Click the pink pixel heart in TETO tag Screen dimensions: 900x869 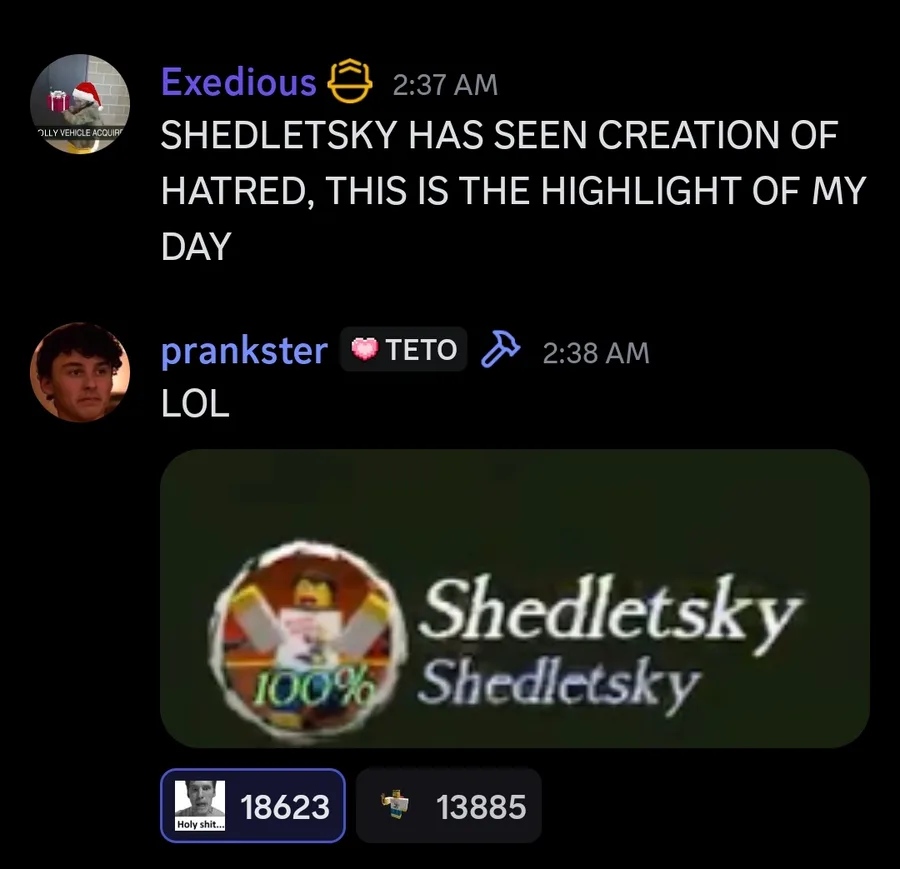click(x=364, y=349)
